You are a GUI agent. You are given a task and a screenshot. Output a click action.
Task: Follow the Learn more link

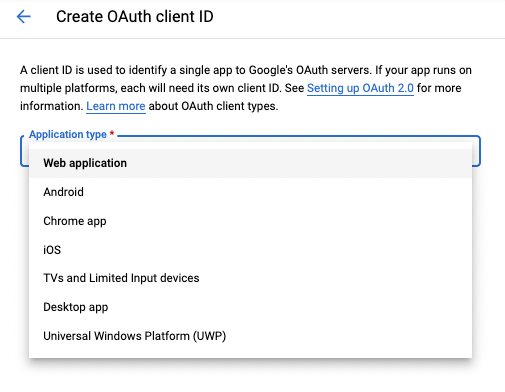tap(116, 106)
